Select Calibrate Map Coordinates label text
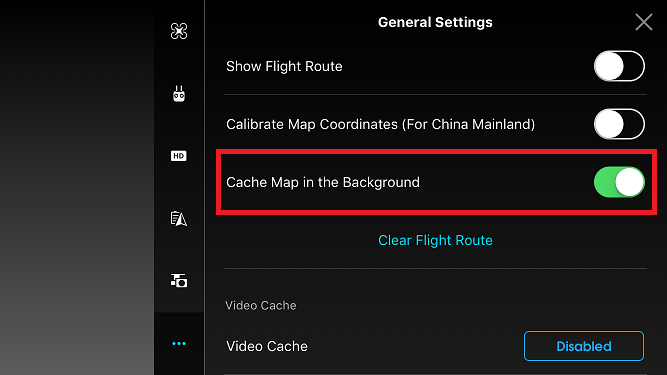667x375 pixels. pyautogui.click(x=381, y=124)
